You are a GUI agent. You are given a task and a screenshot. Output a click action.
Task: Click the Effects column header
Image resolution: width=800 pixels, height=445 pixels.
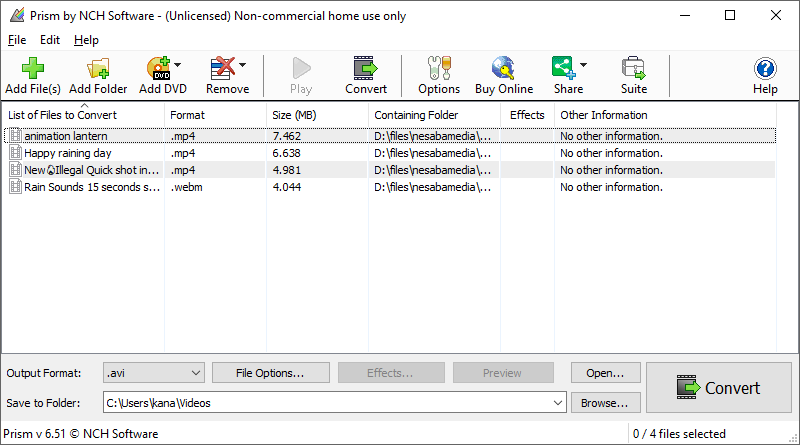(528, 115)
